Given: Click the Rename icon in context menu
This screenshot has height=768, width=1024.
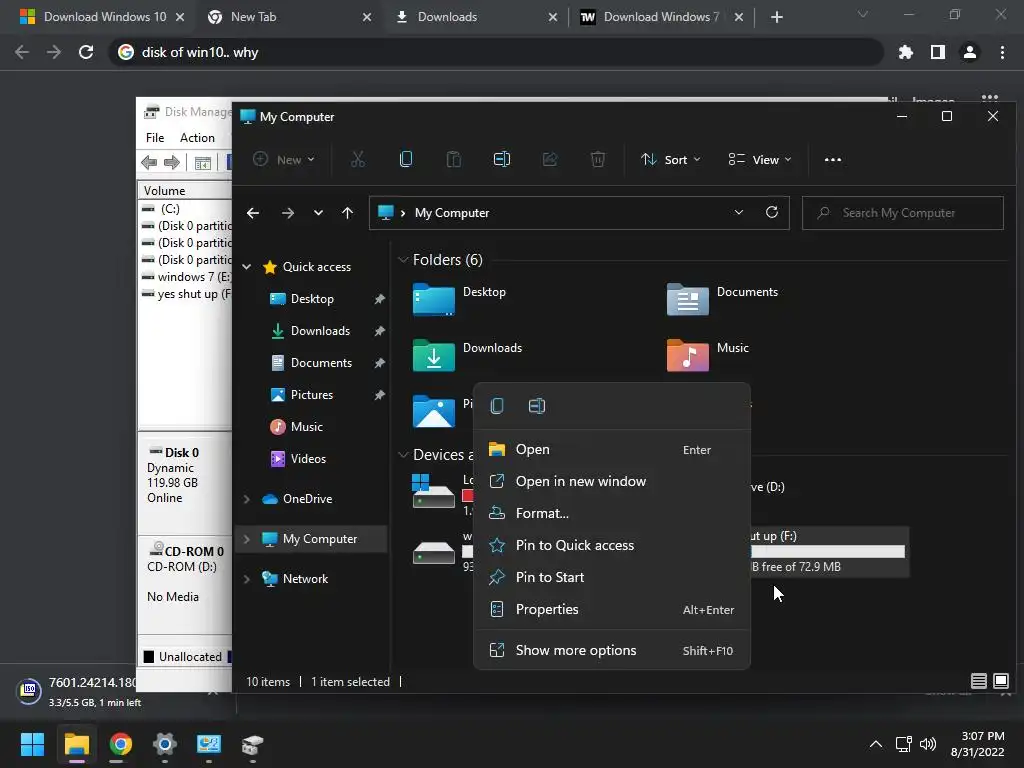Looking at the screenshot, I should pos(537,406).
